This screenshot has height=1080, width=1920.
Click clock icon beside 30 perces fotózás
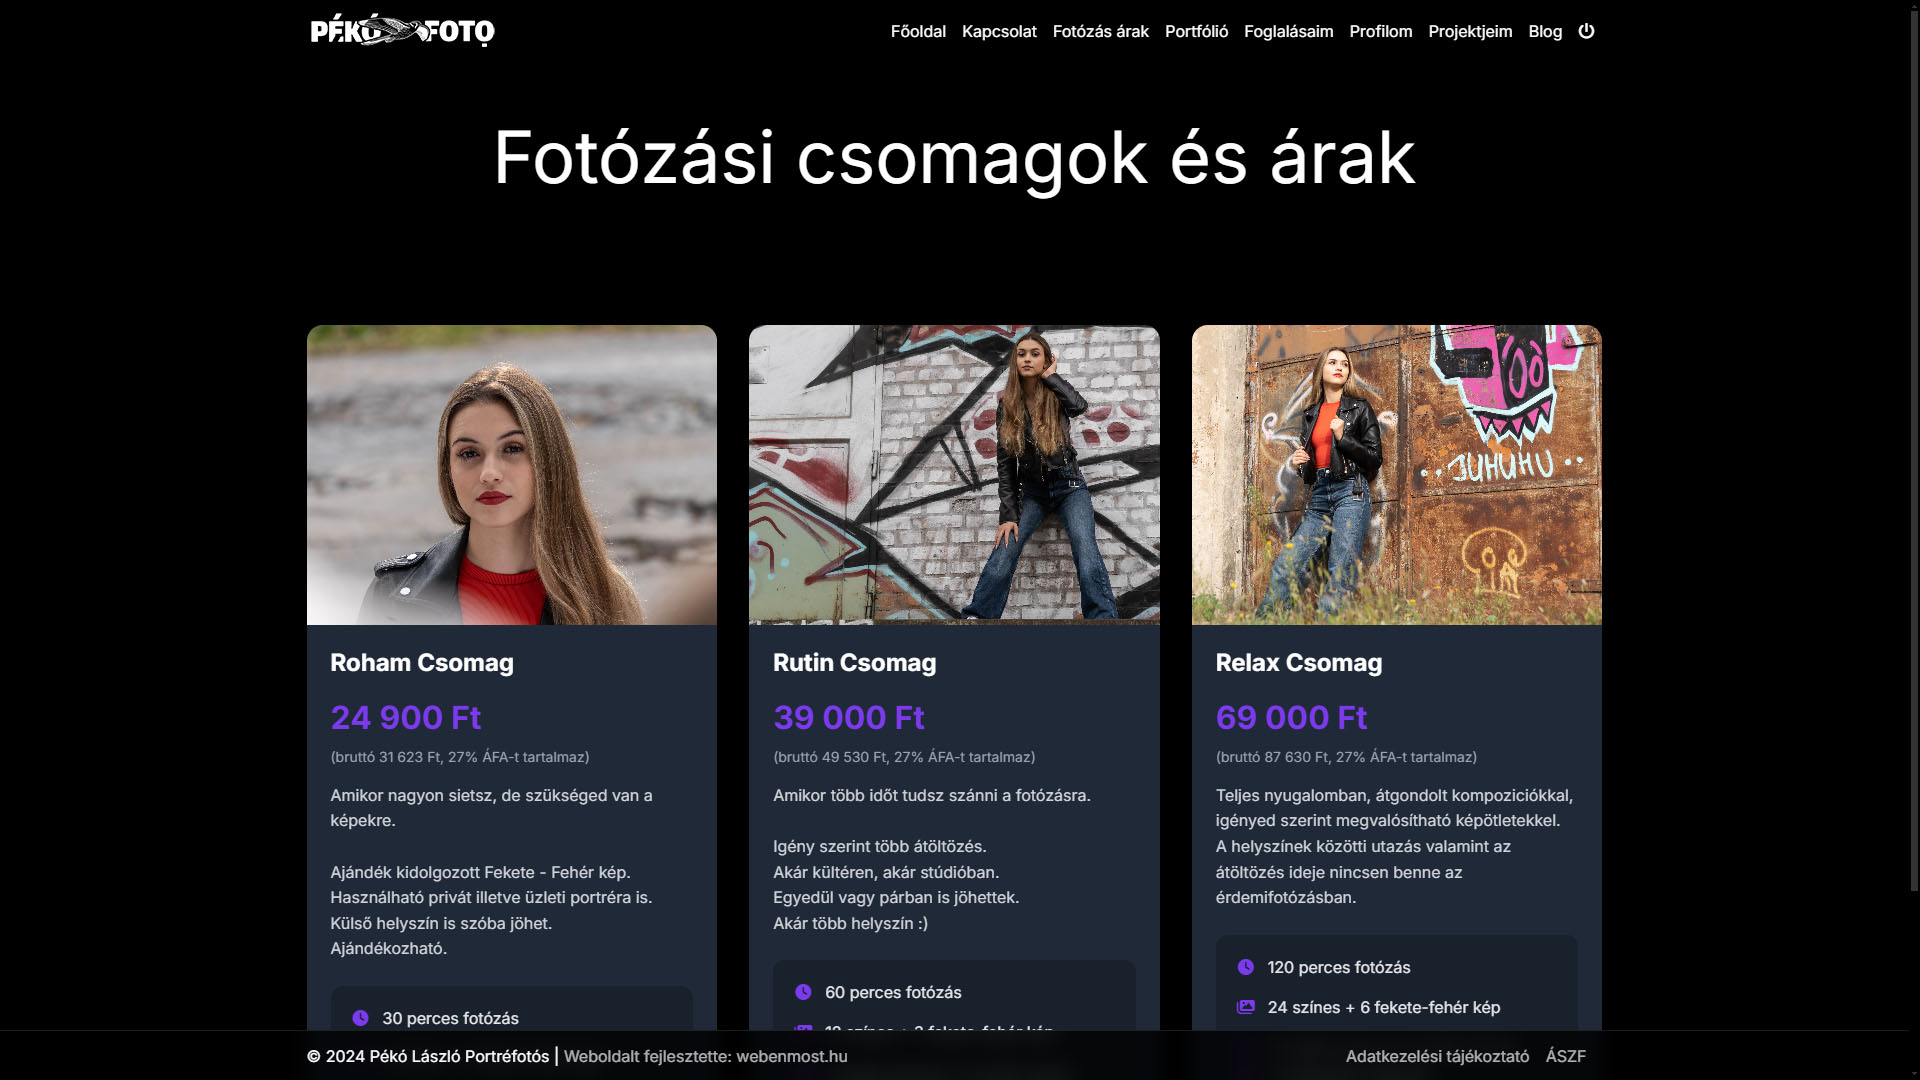[360, 1018]
